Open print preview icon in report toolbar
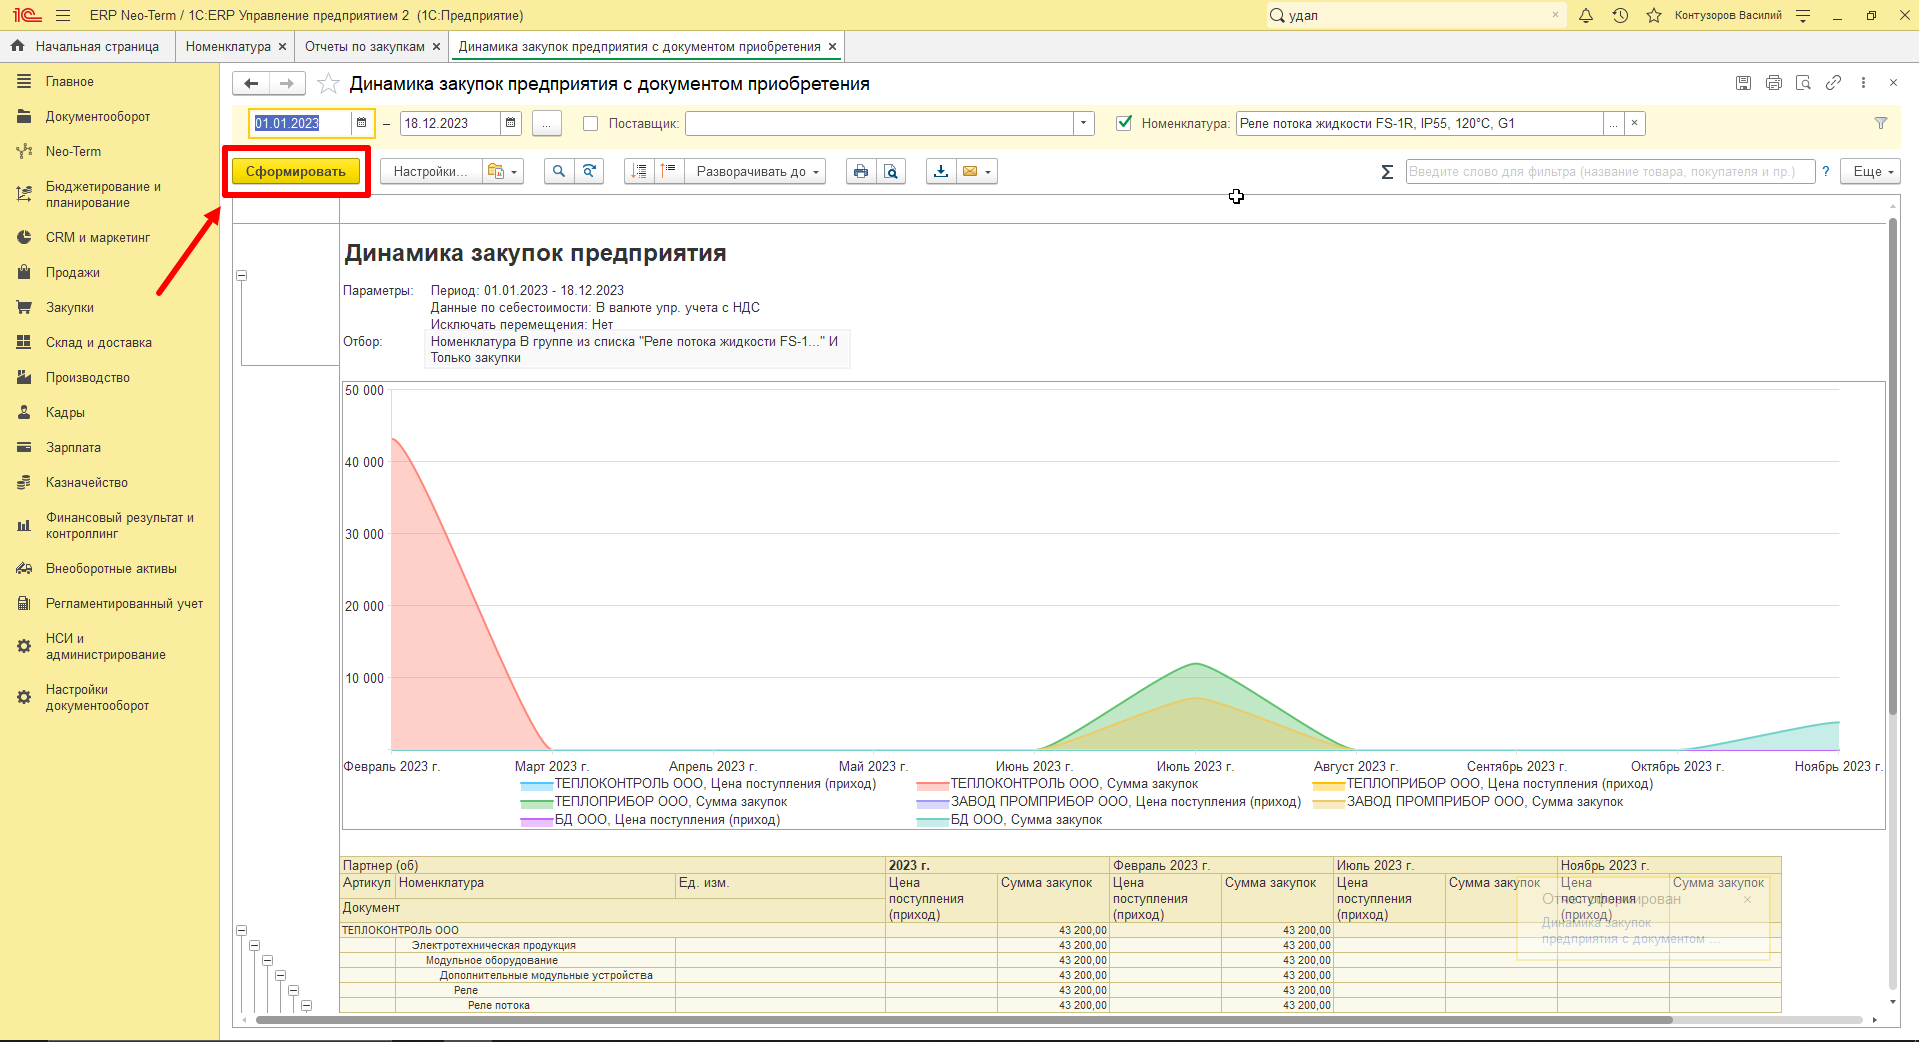This screenshot has height=1042, width=1919. click(x=891, y=172)
